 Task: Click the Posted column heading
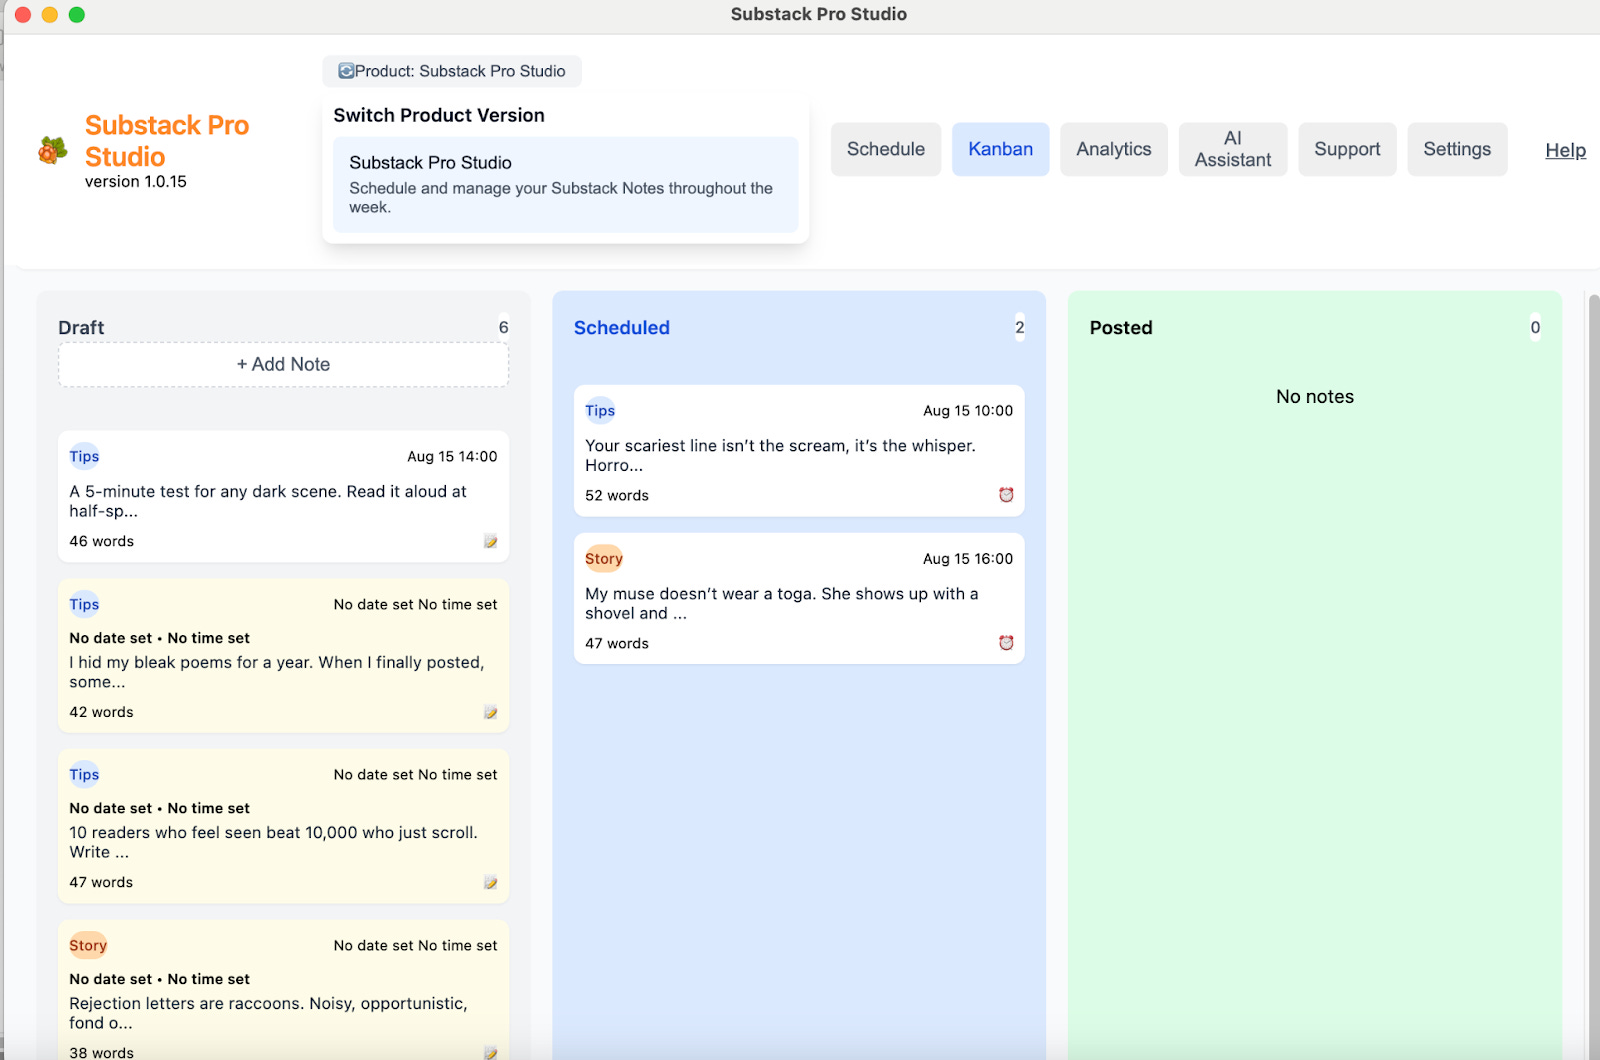click(1121, 328)
